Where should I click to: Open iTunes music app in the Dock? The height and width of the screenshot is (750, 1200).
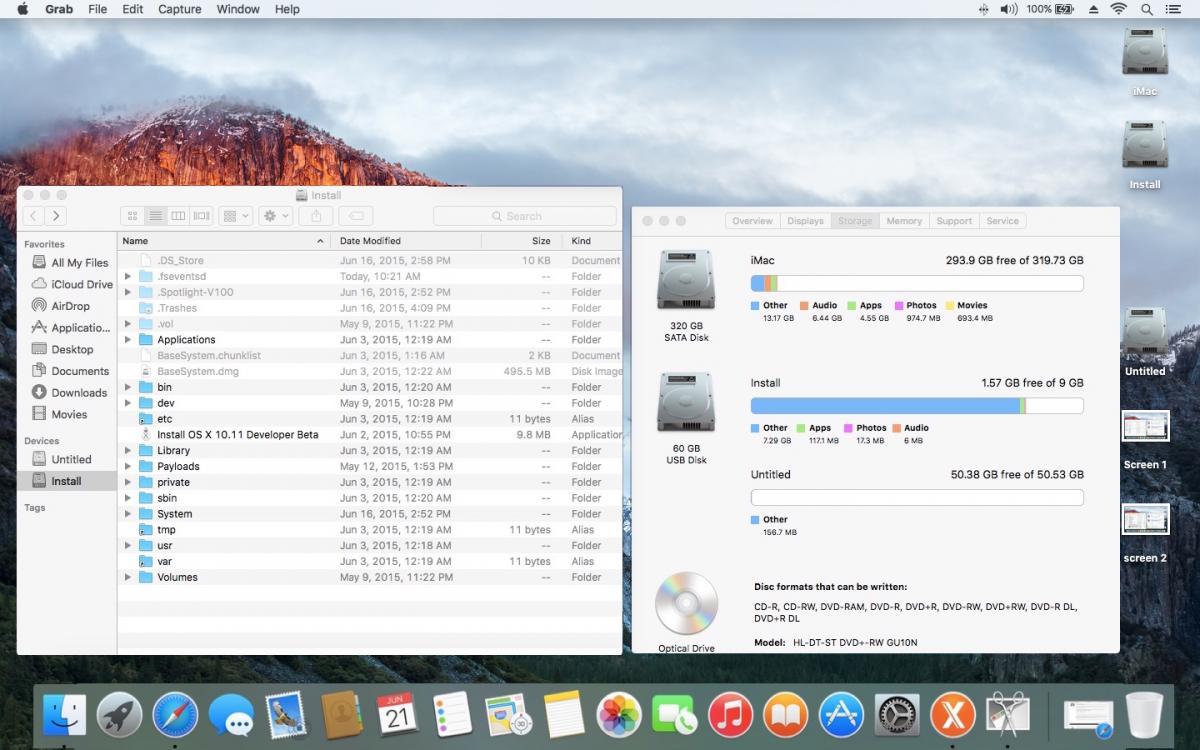pyautogui.click(x=730, y=715)
